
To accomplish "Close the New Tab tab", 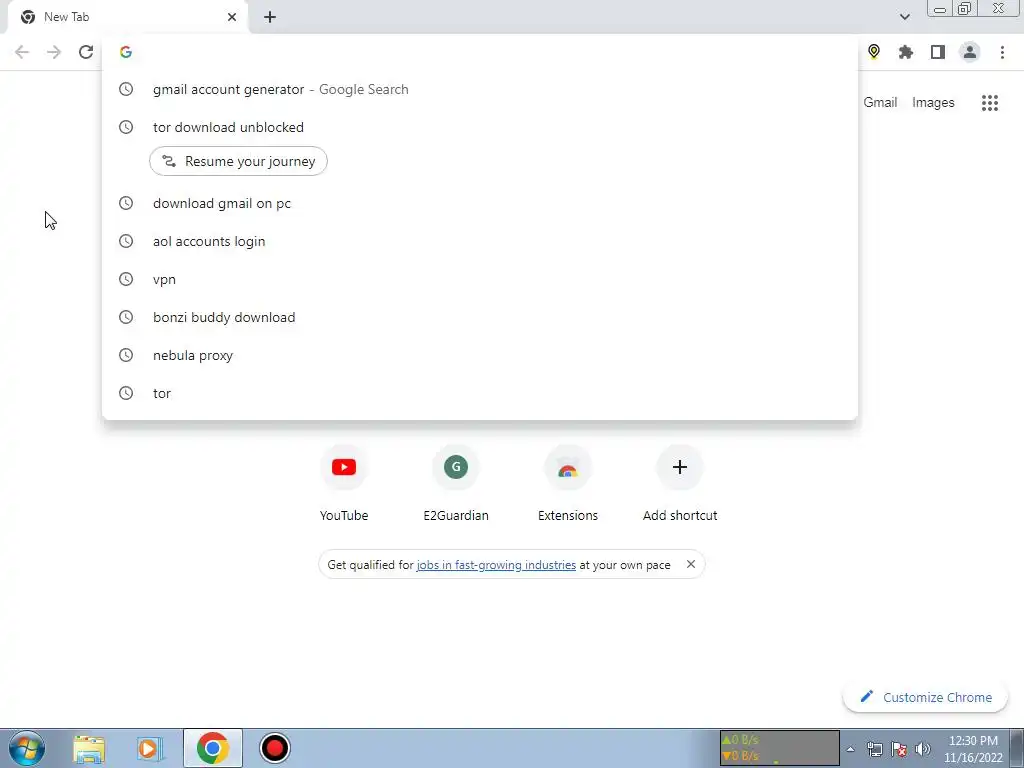I will tap(232, 17).
